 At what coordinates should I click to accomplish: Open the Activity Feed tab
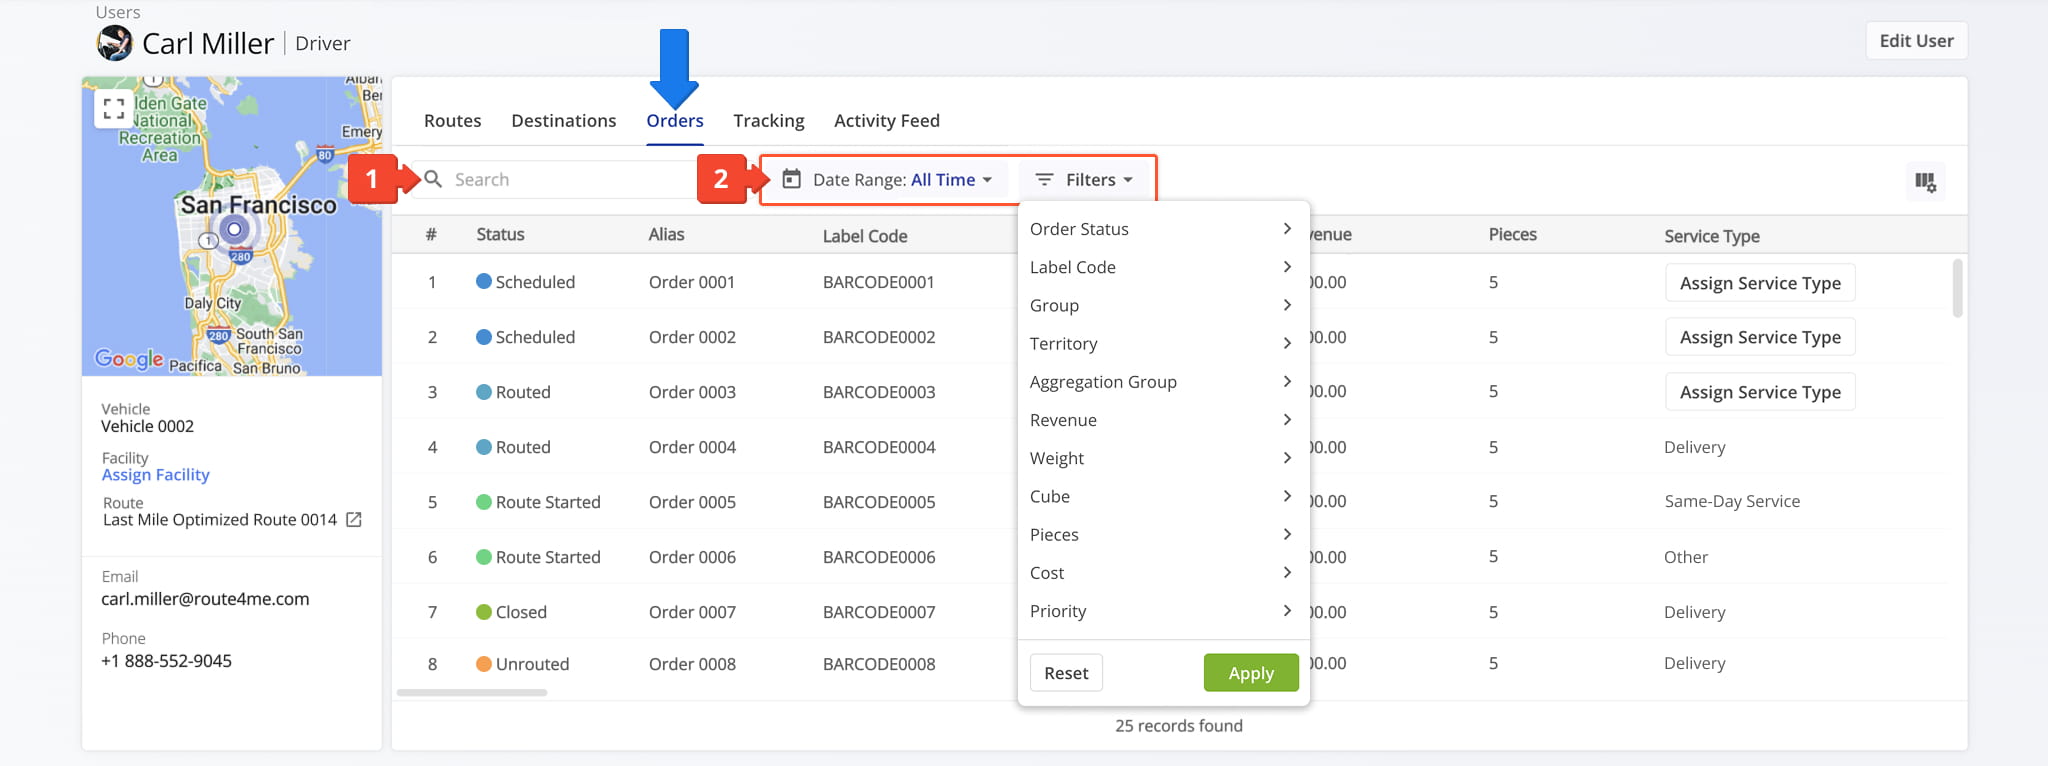(886, 121)
